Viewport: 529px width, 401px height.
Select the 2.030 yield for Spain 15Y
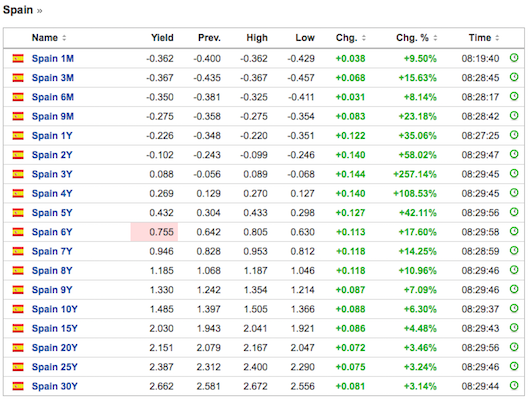pyautogui.click(x=161, y=328)
